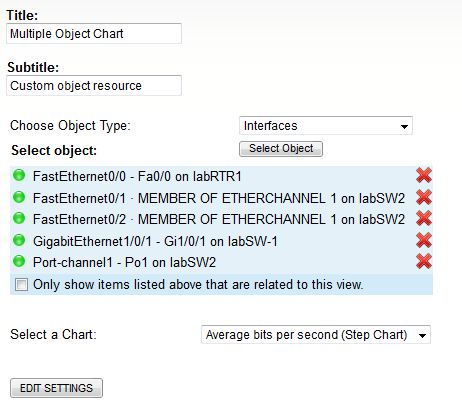The height and width of the screenshot is (412, 462).
Task: Focus the Title input field
Action: pos(94,33)
